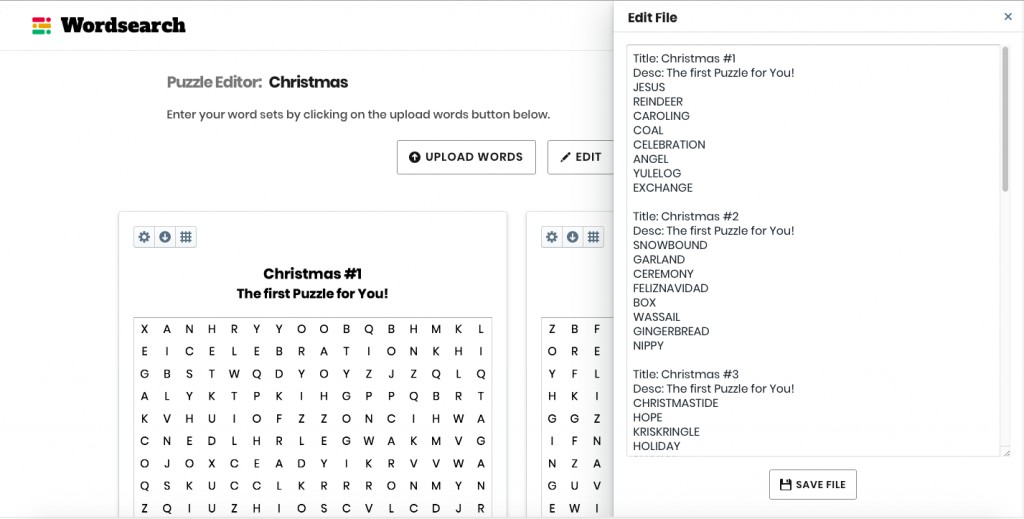
Task: Click the 'Title: Christmas #2' line in editor
Action: (x=685, y=217)
